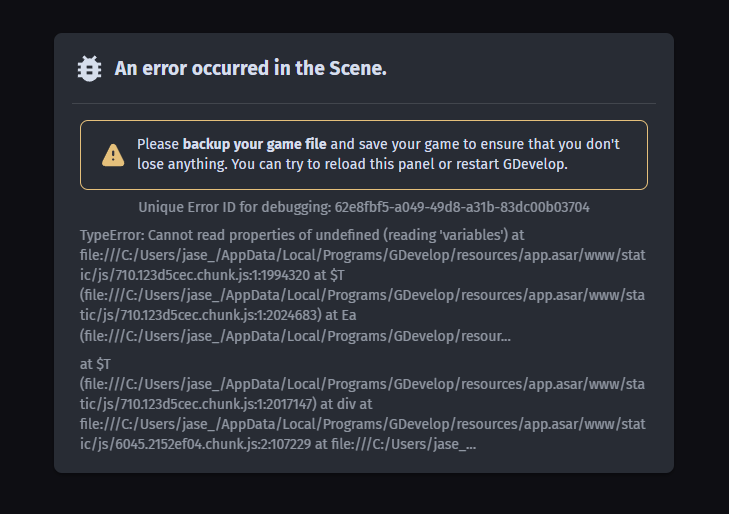Click the "Unique Error ID for debugging" label

coord(234,207)
